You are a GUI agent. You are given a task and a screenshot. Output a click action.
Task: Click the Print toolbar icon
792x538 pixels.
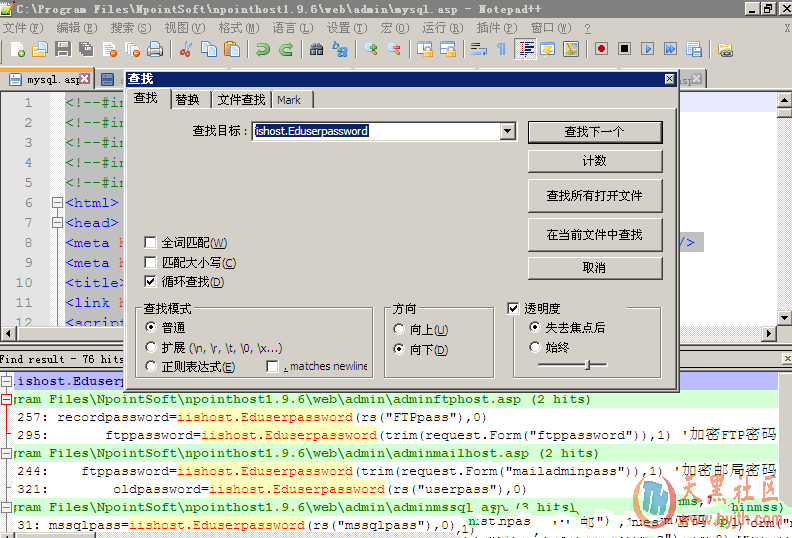(x=155, y=49)
